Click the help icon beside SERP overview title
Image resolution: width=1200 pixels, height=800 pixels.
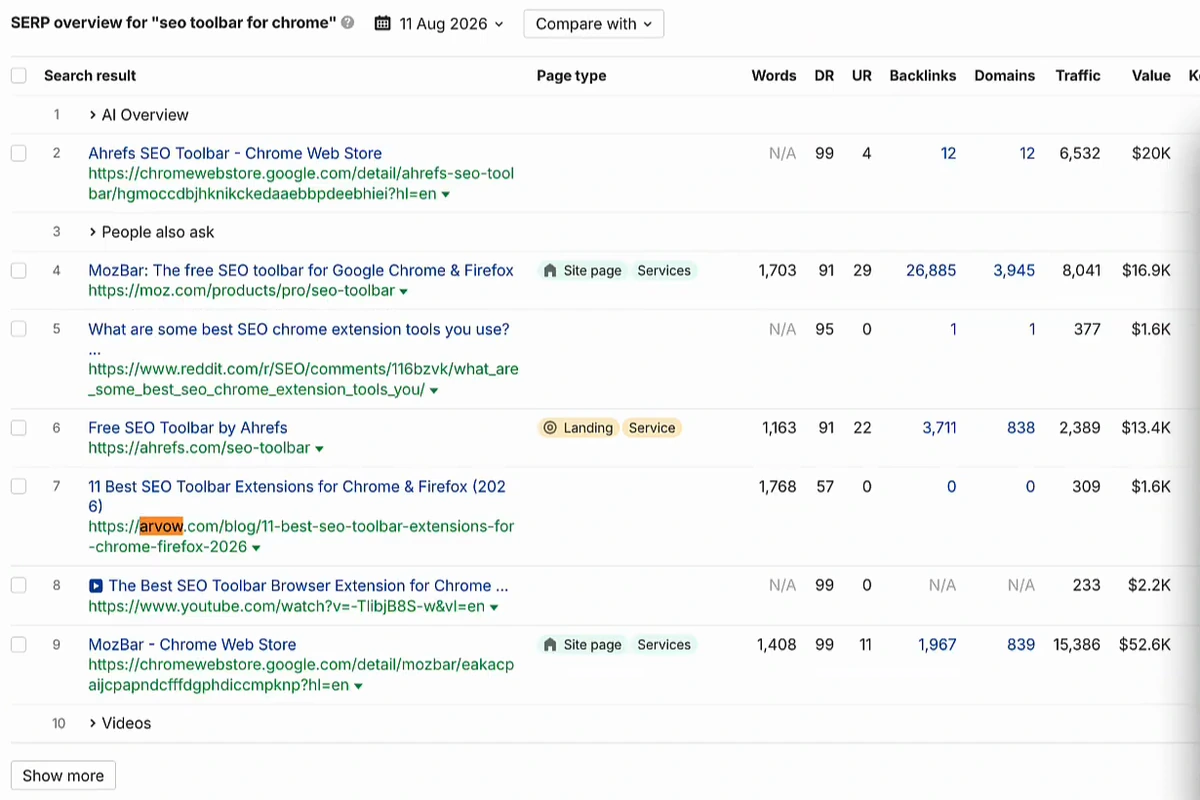(x=348, y=23)
